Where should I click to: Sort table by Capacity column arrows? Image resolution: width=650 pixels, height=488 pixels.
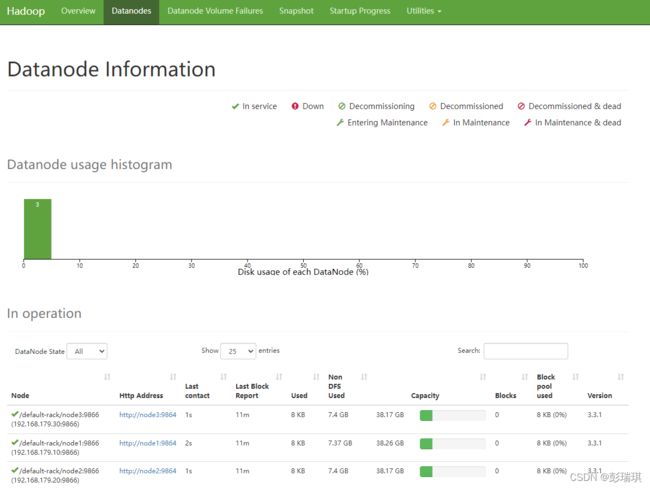[483, 377]
